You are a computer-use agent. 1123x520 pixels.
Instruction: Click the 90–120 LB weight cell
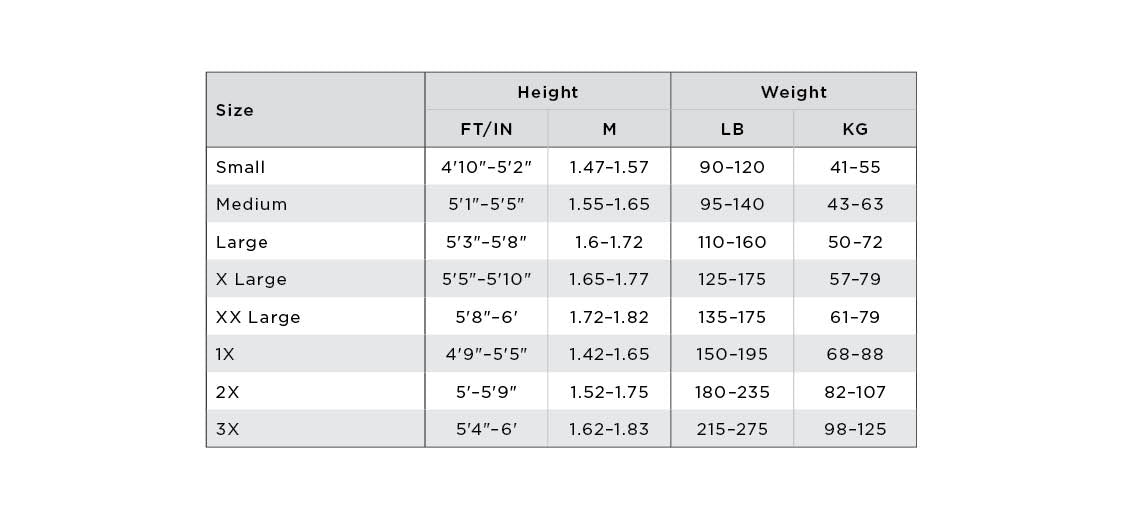732,167
